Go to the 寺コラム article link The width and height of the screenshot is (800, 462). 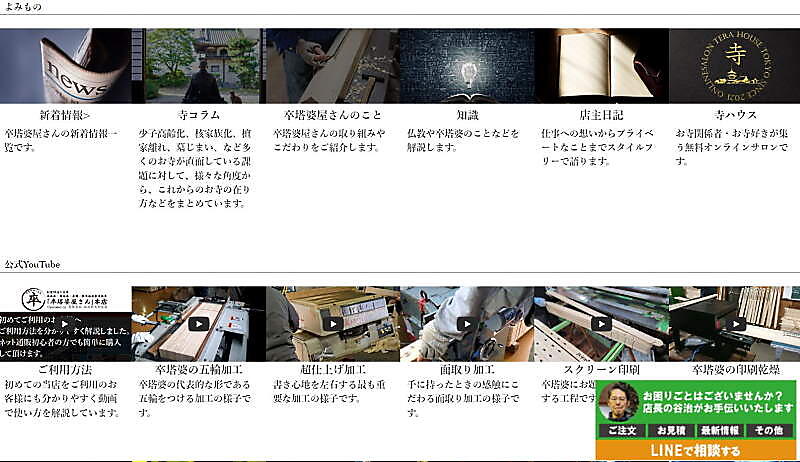[x=199, y=114]
